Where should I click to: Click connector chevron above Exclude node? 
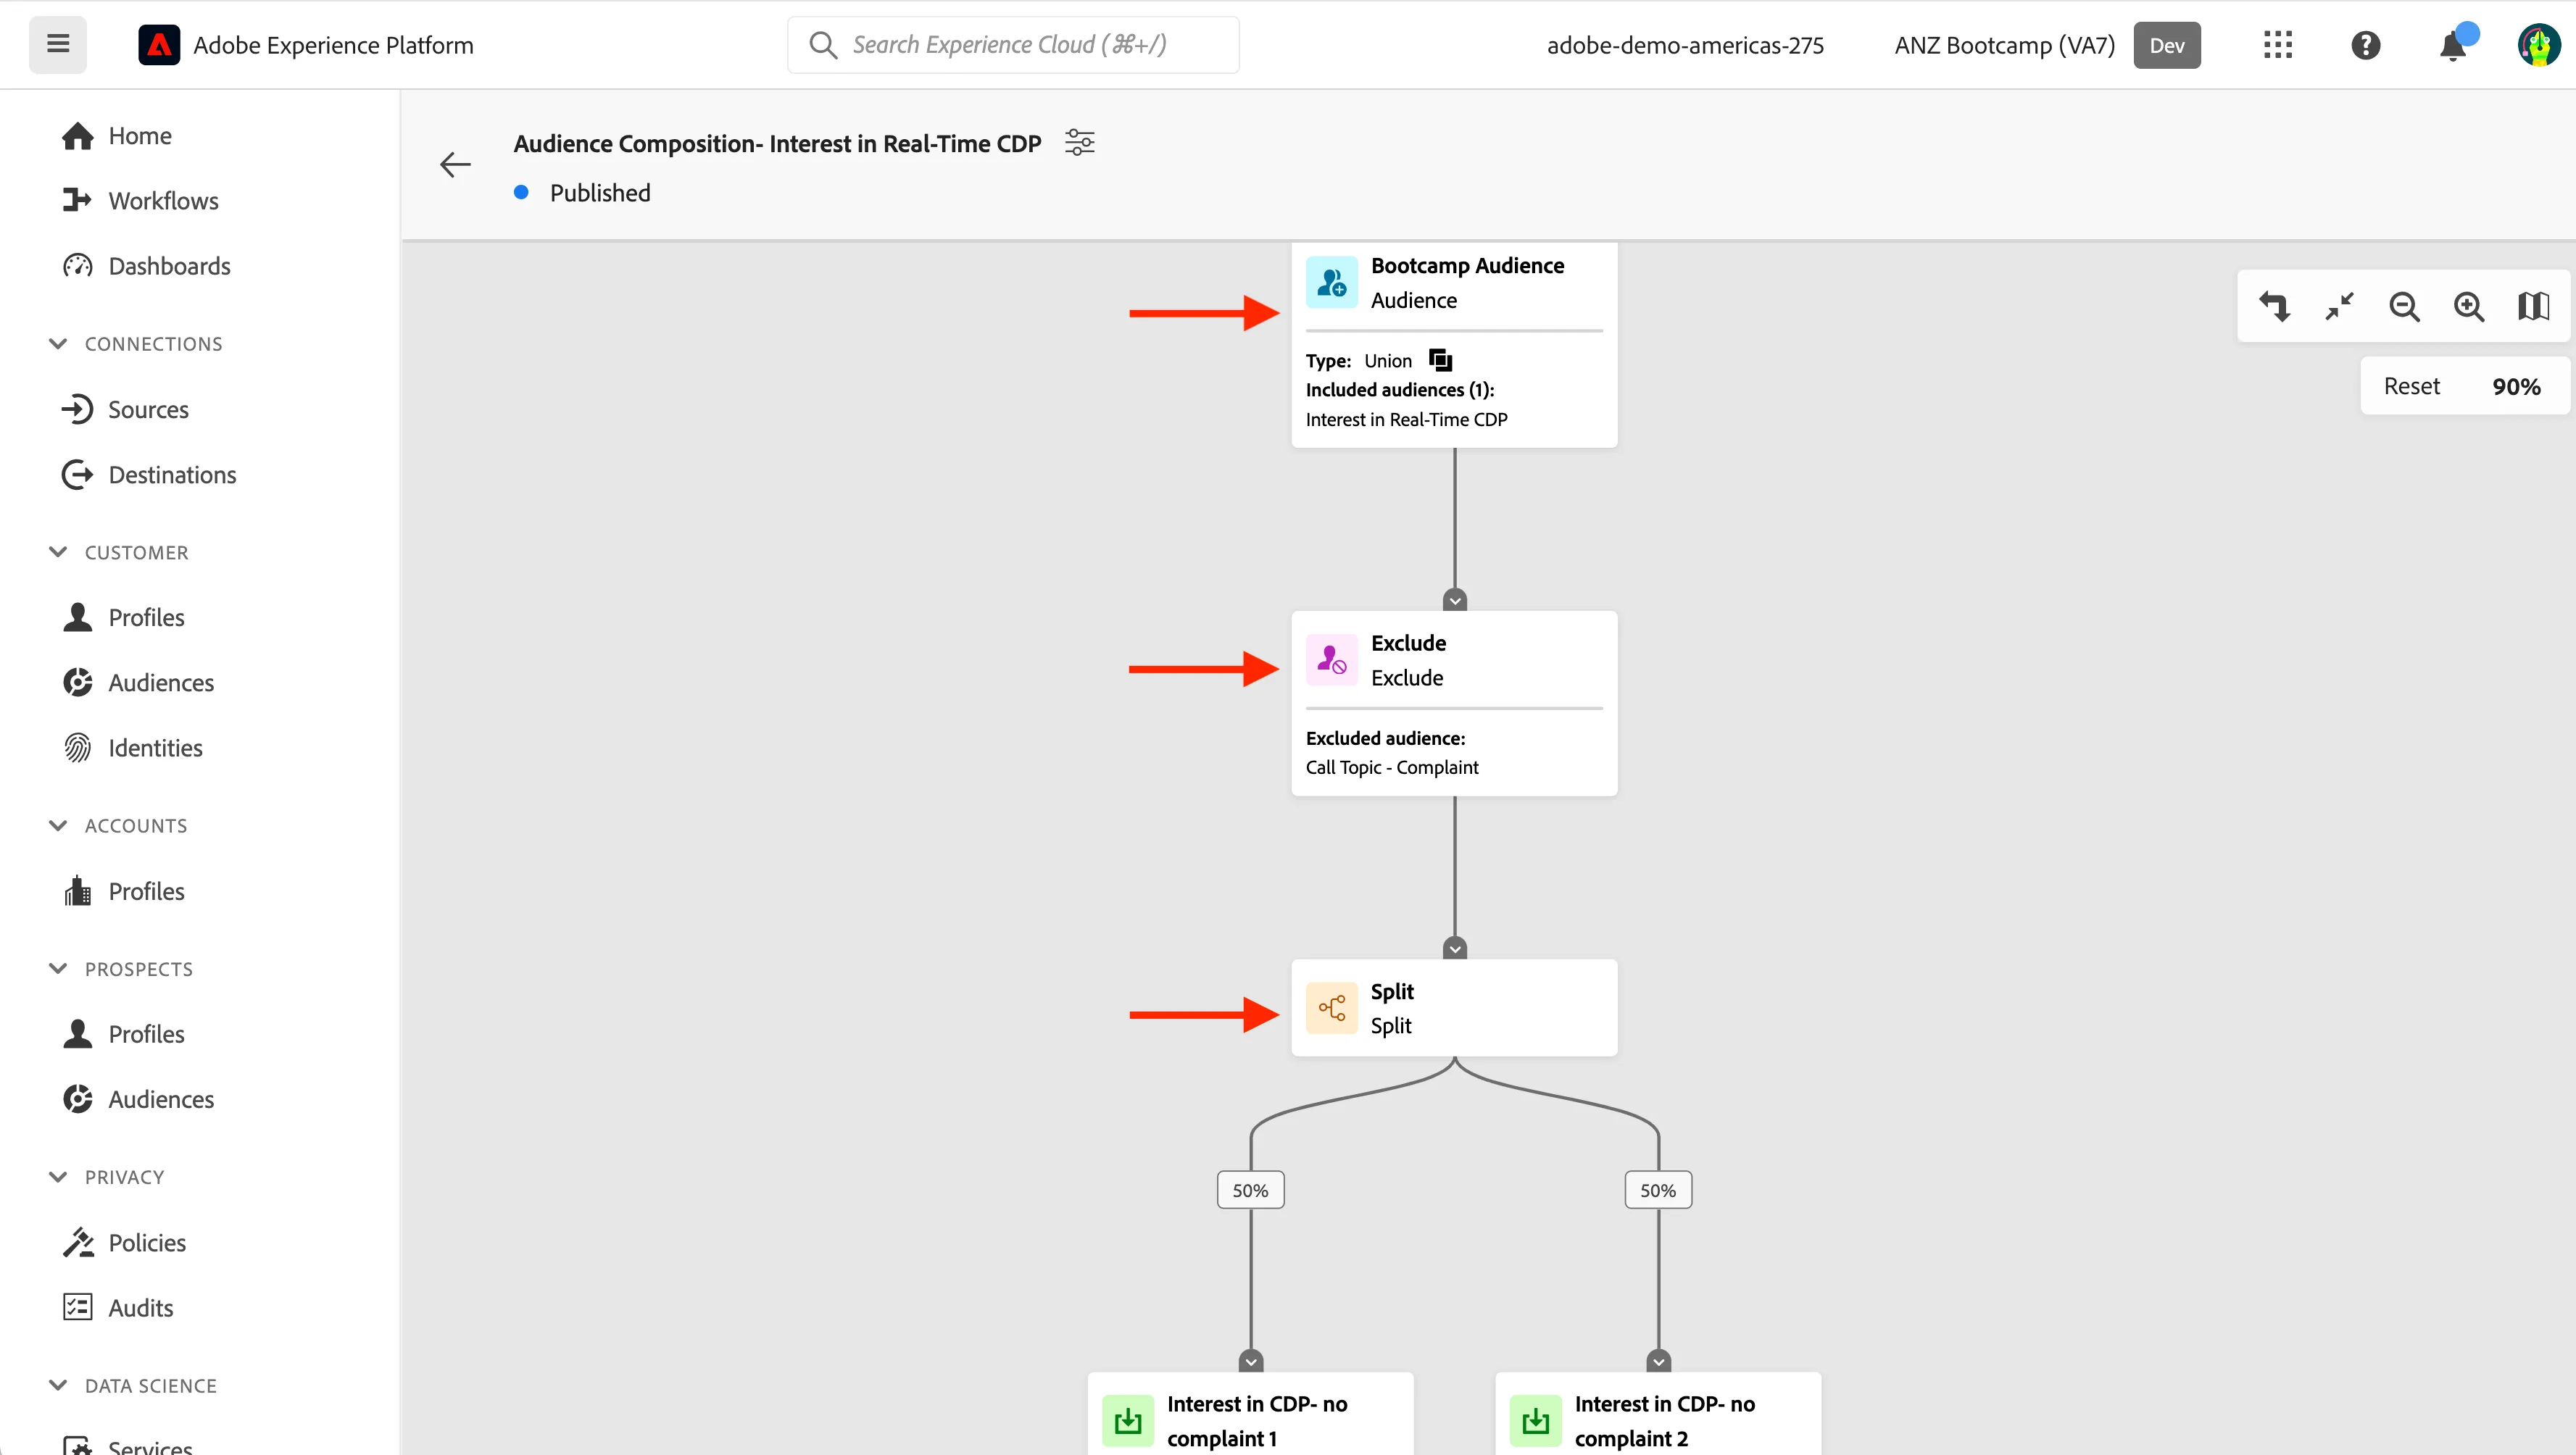pyautogui.click(x=1455, y=600)
